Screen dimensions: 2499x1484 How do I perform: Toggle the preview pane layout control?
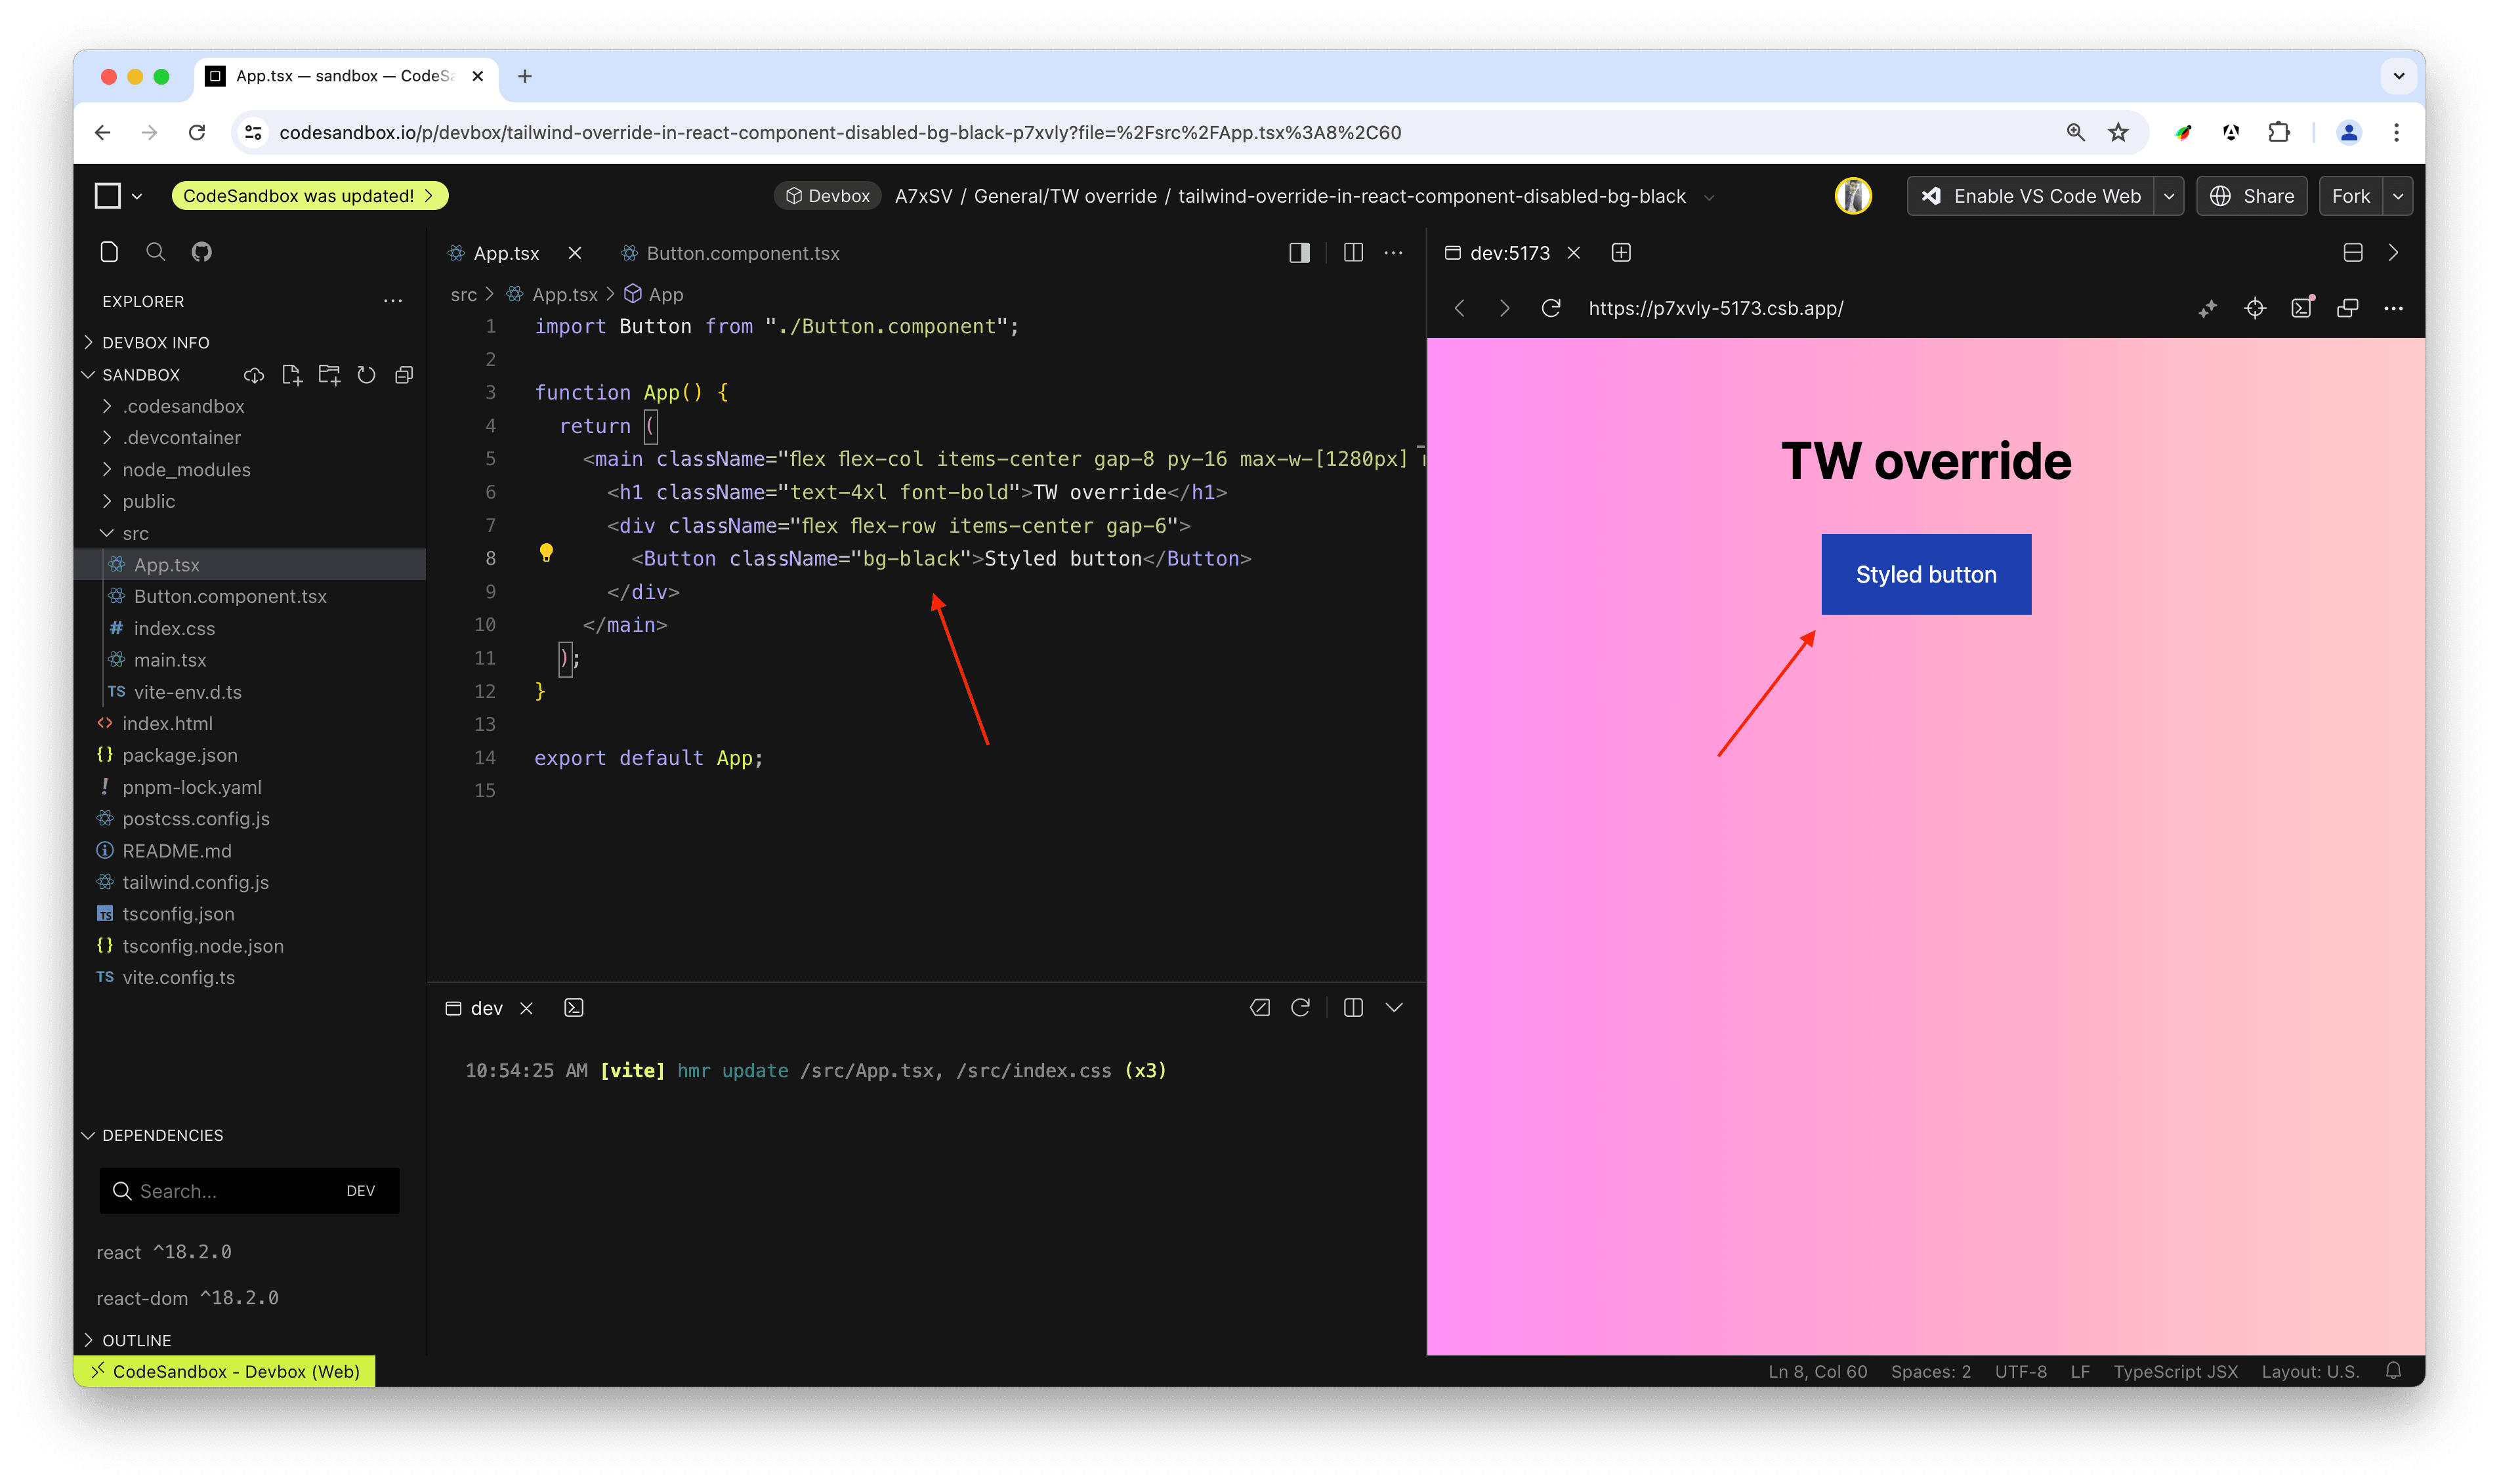pos(2352,253)
